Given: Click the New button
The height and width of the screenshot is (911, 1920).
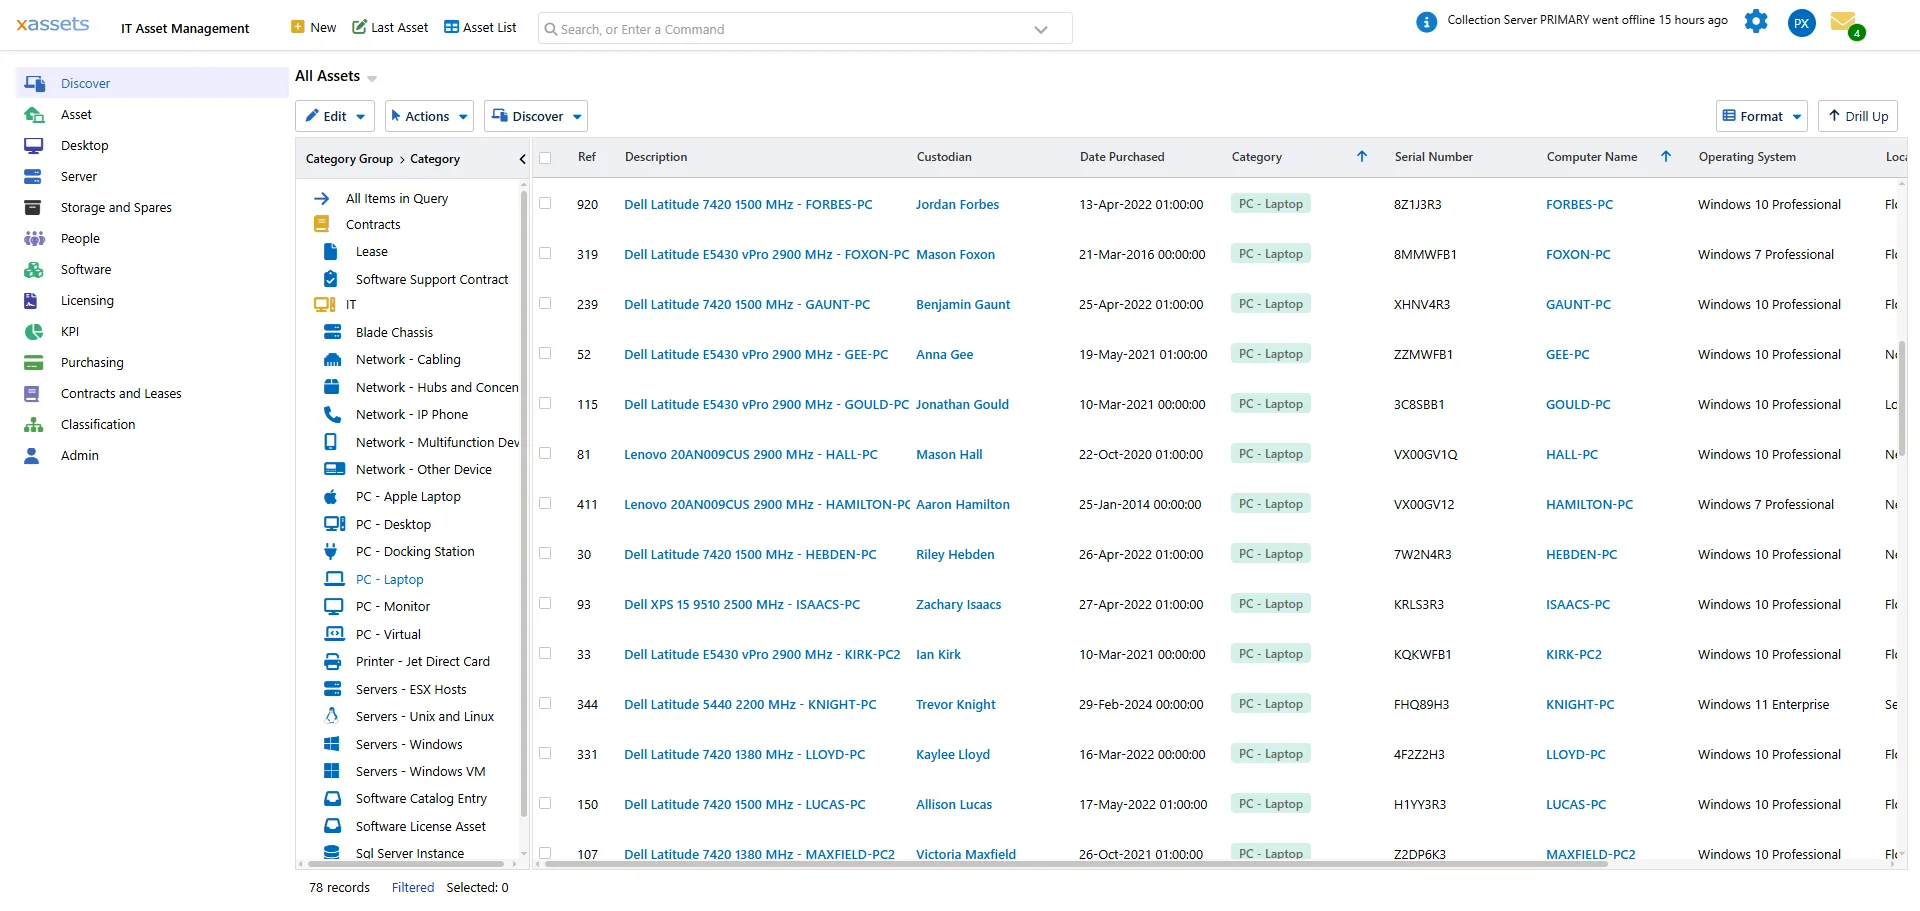Looking at the screenshot, I should coord(313,27).
